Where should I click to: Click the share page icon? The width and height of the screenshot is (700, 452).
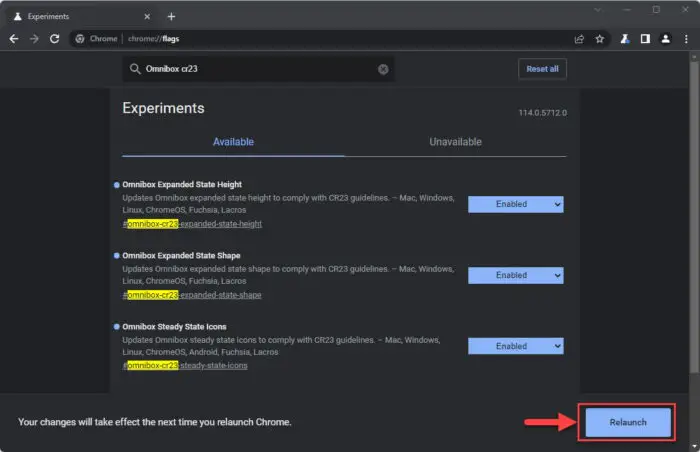579,39
